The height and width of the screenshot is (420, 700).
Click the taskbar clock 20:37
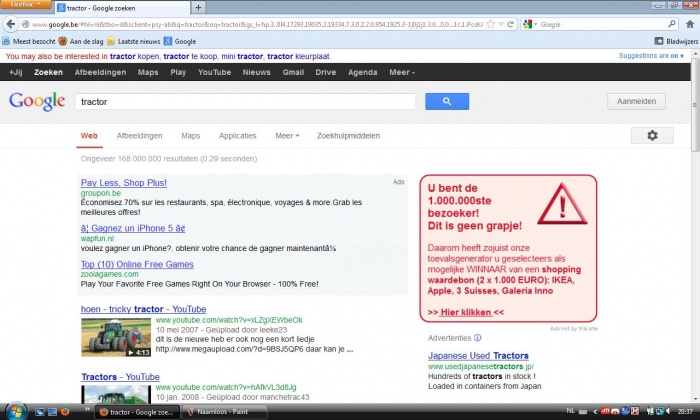685,411
